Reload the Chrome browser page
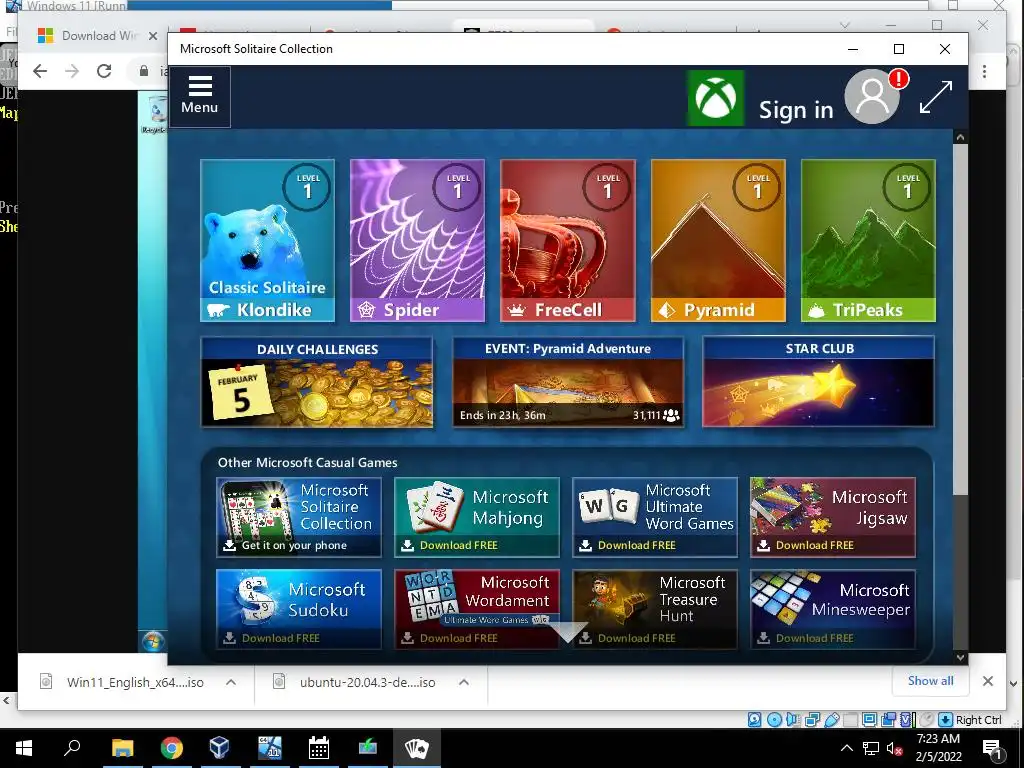This screenshot has width=1024, height=768. point(104,71)
